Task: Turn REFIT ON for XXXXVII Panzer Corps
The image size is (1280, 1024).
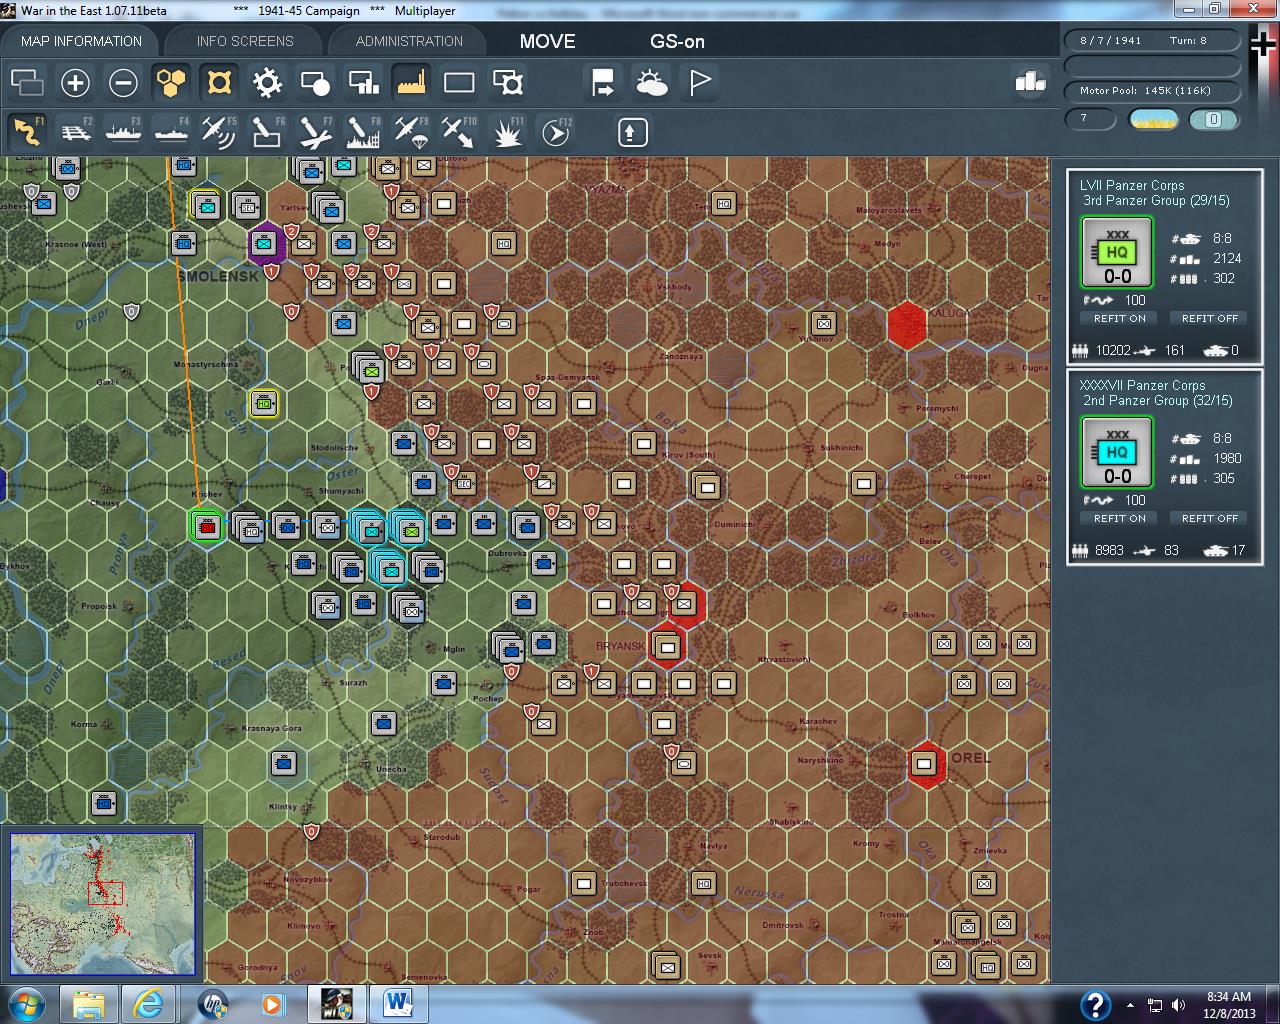Action: 1119,518
